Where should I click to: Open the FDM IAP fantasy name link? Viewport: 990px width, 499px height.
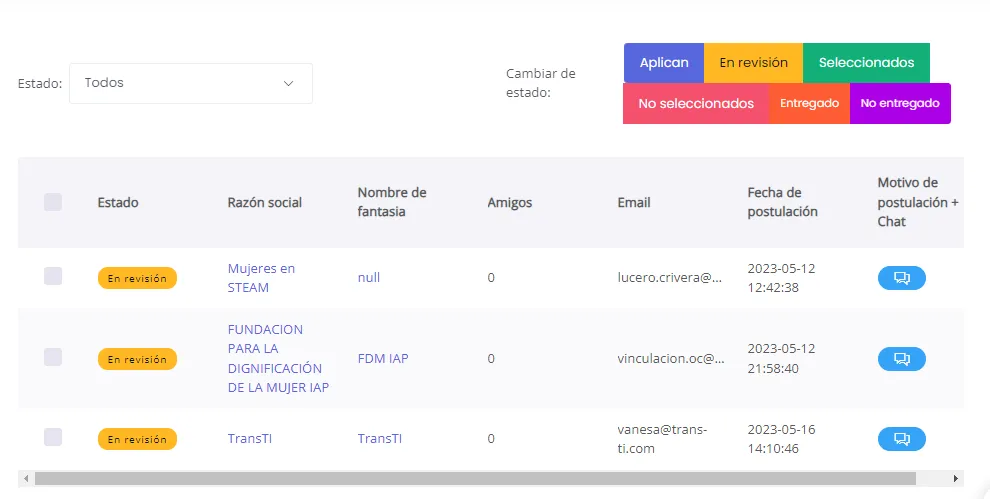tap(383, 358)
